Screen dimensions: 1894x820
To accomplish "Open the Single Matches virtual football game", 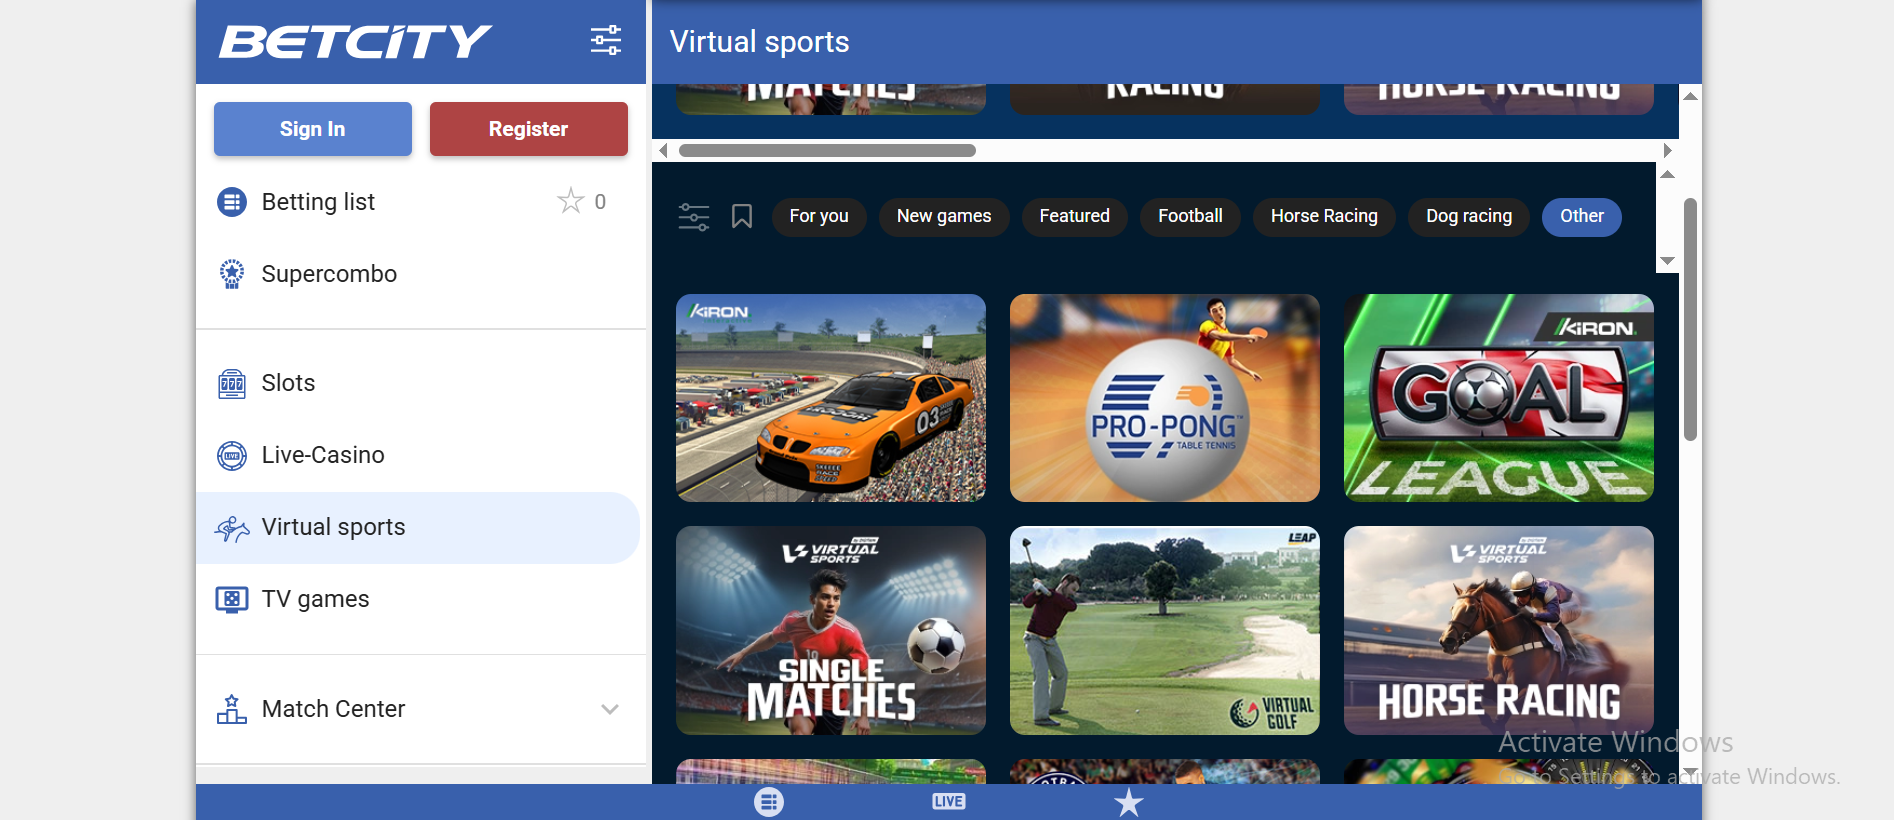I will click(x=831, y=631).
